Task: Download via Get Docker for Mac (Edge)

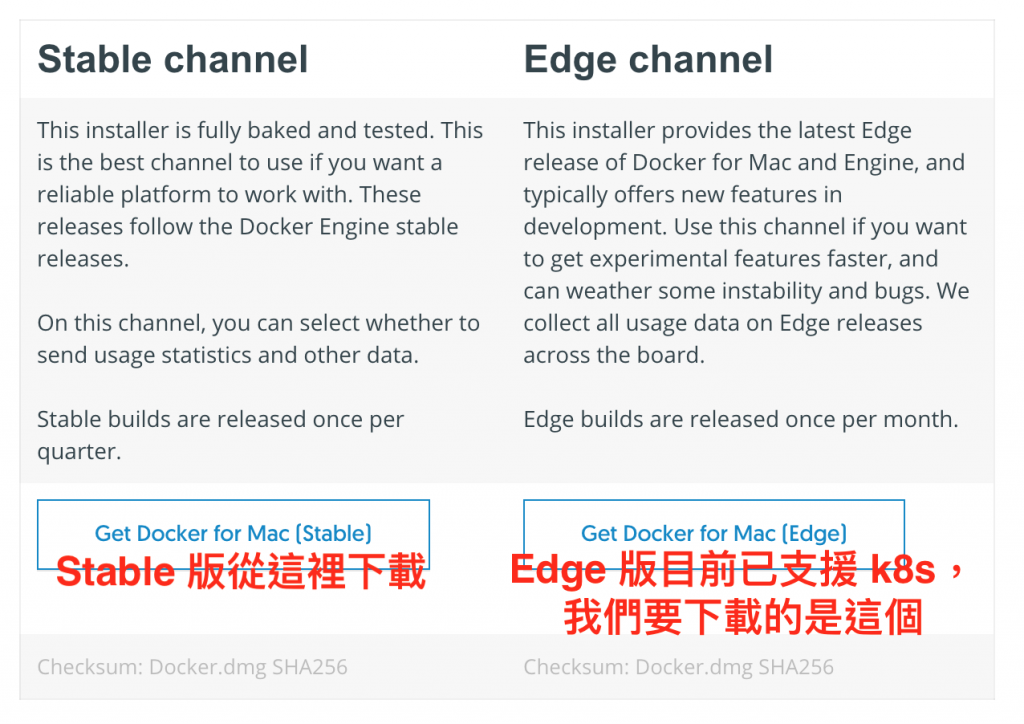Action: pyautogui.click(x=714, y=534)
